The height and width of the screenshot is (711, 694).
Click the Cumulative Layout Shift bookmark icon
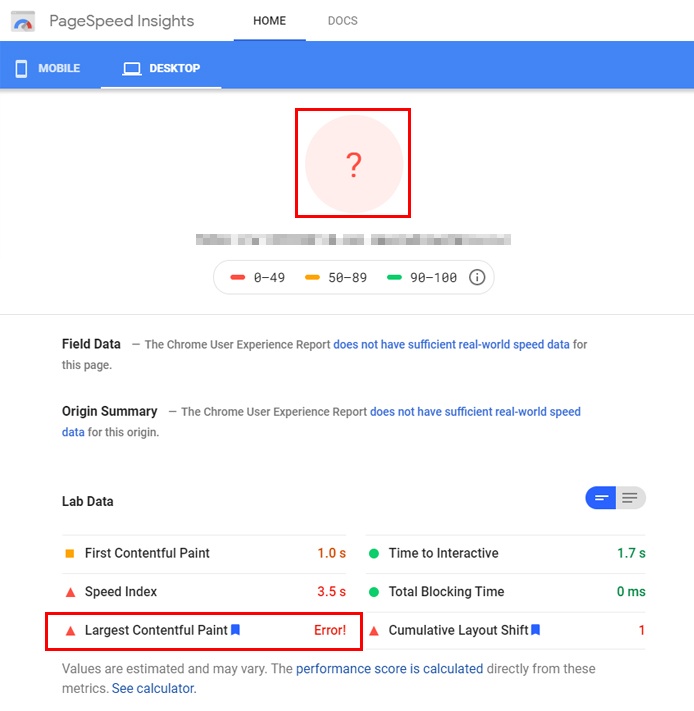coord(535,629)
